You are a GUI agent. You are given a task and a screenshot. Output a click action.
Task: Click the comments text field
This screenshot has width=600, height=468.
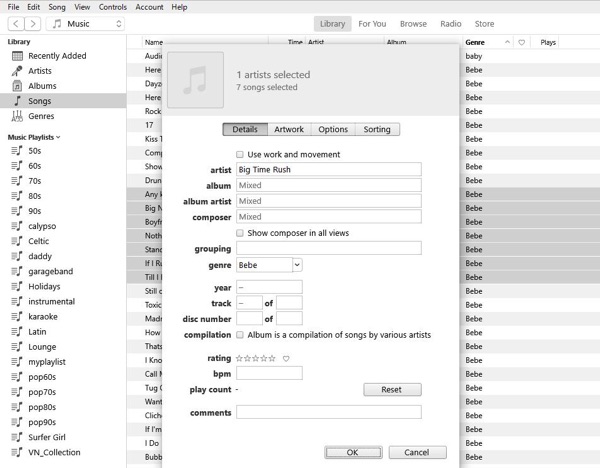pyautogui.click(x=328, y=412)
